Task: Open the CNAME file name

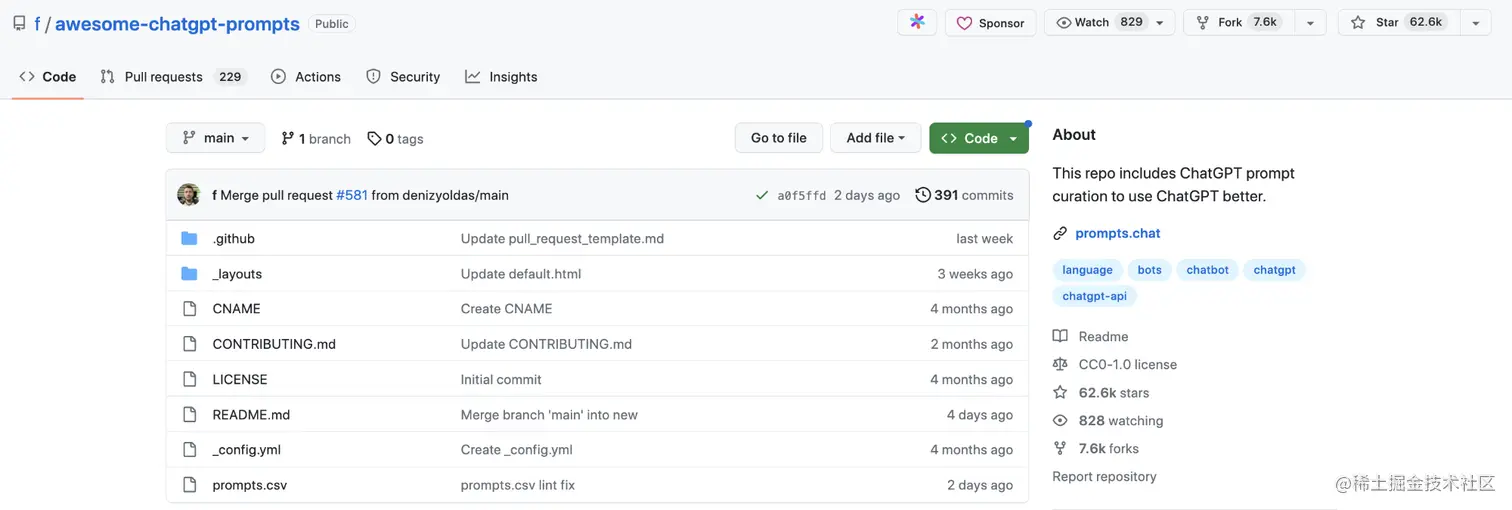Action: (x=237, y=309)
